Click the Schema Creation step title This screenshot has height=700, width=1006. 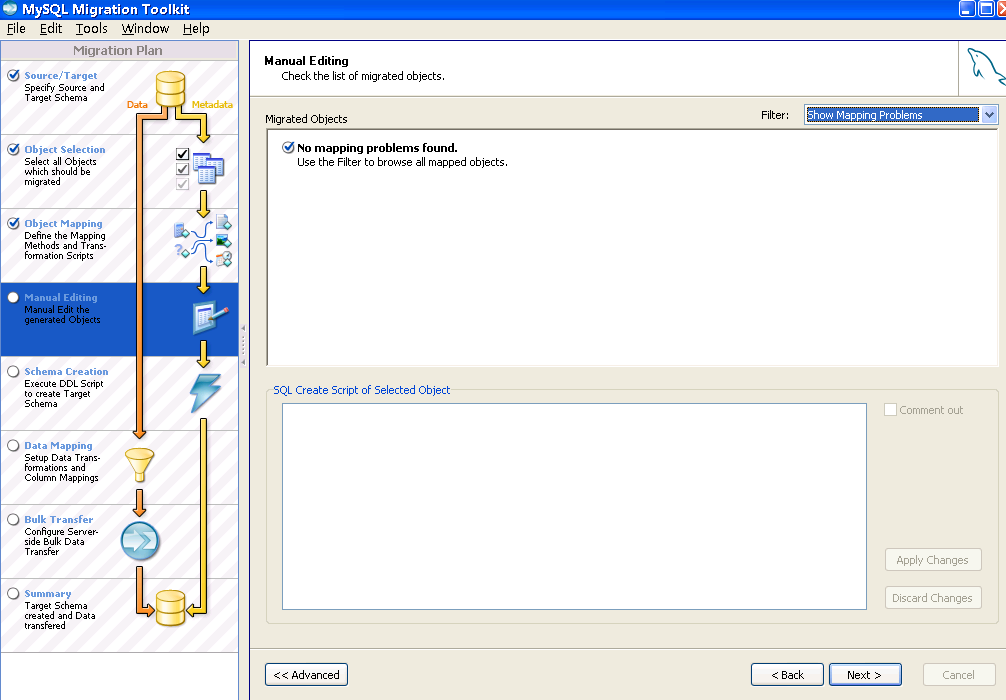click(x=66, y=371)
